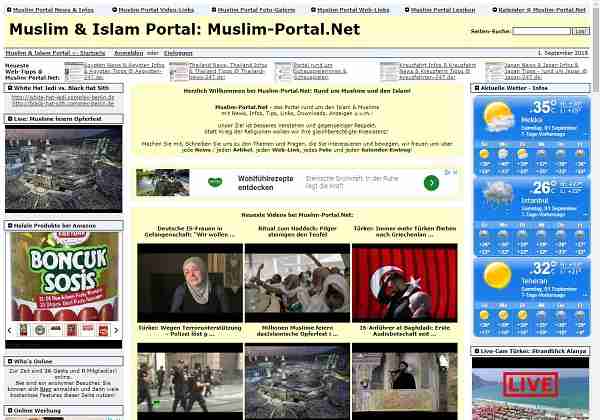The image size is (600, 420).
Task: Click next arrow in Amazon product carousel
Action: [x=116, y=330]
